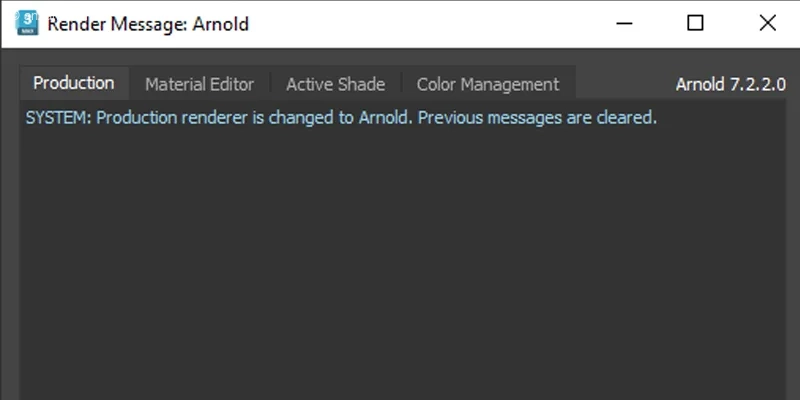This screenshot has width=800, height=400.
Task: Click the 3ds Max icon in title bar
Action: (x=27, y=23)
